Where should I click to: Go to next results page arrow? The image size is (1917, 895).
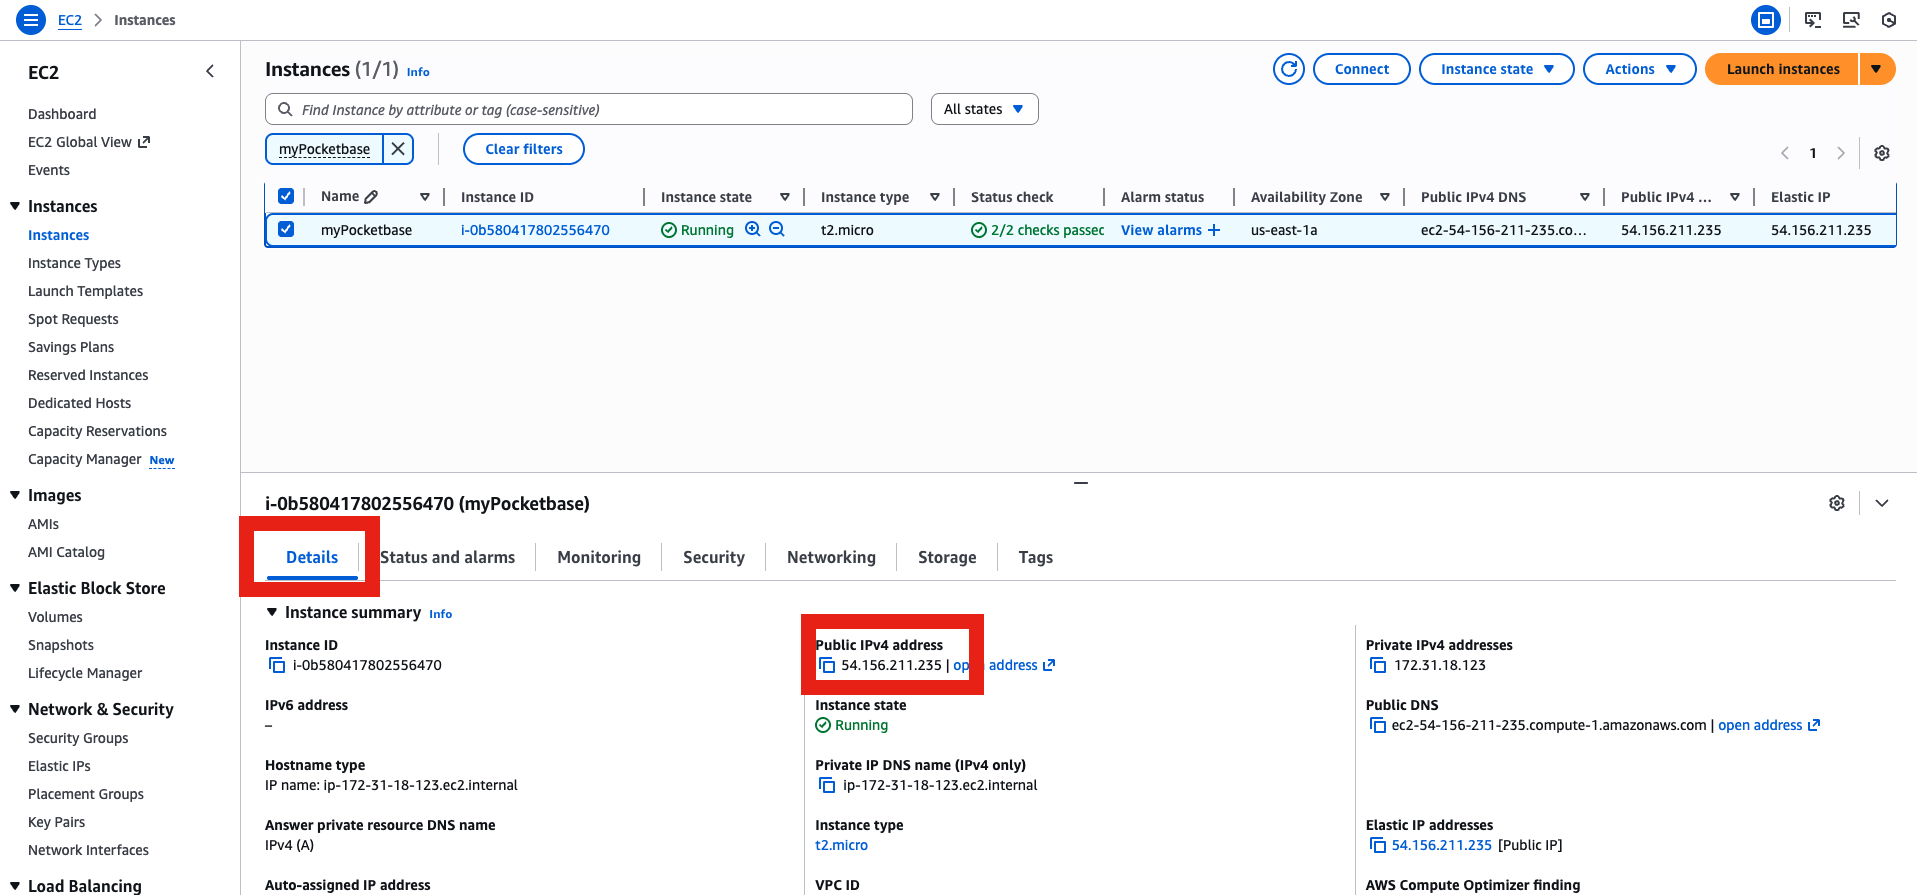point(1841,153)
